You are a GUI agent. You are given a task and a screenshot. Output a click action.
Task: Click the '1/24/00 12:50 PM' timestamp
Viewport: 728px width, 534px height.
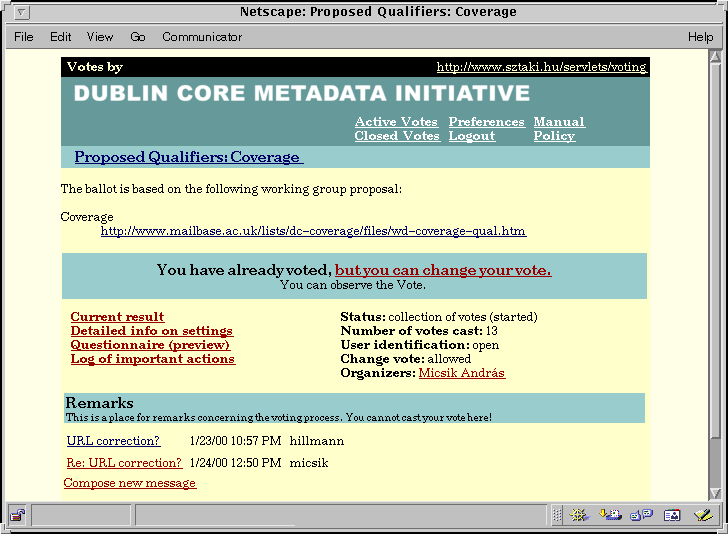pos(235,463)
